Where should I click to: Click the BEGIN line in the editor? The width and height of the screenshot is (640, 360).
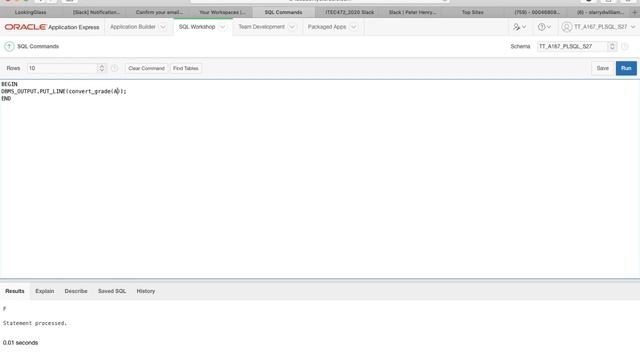pos(9,84)
